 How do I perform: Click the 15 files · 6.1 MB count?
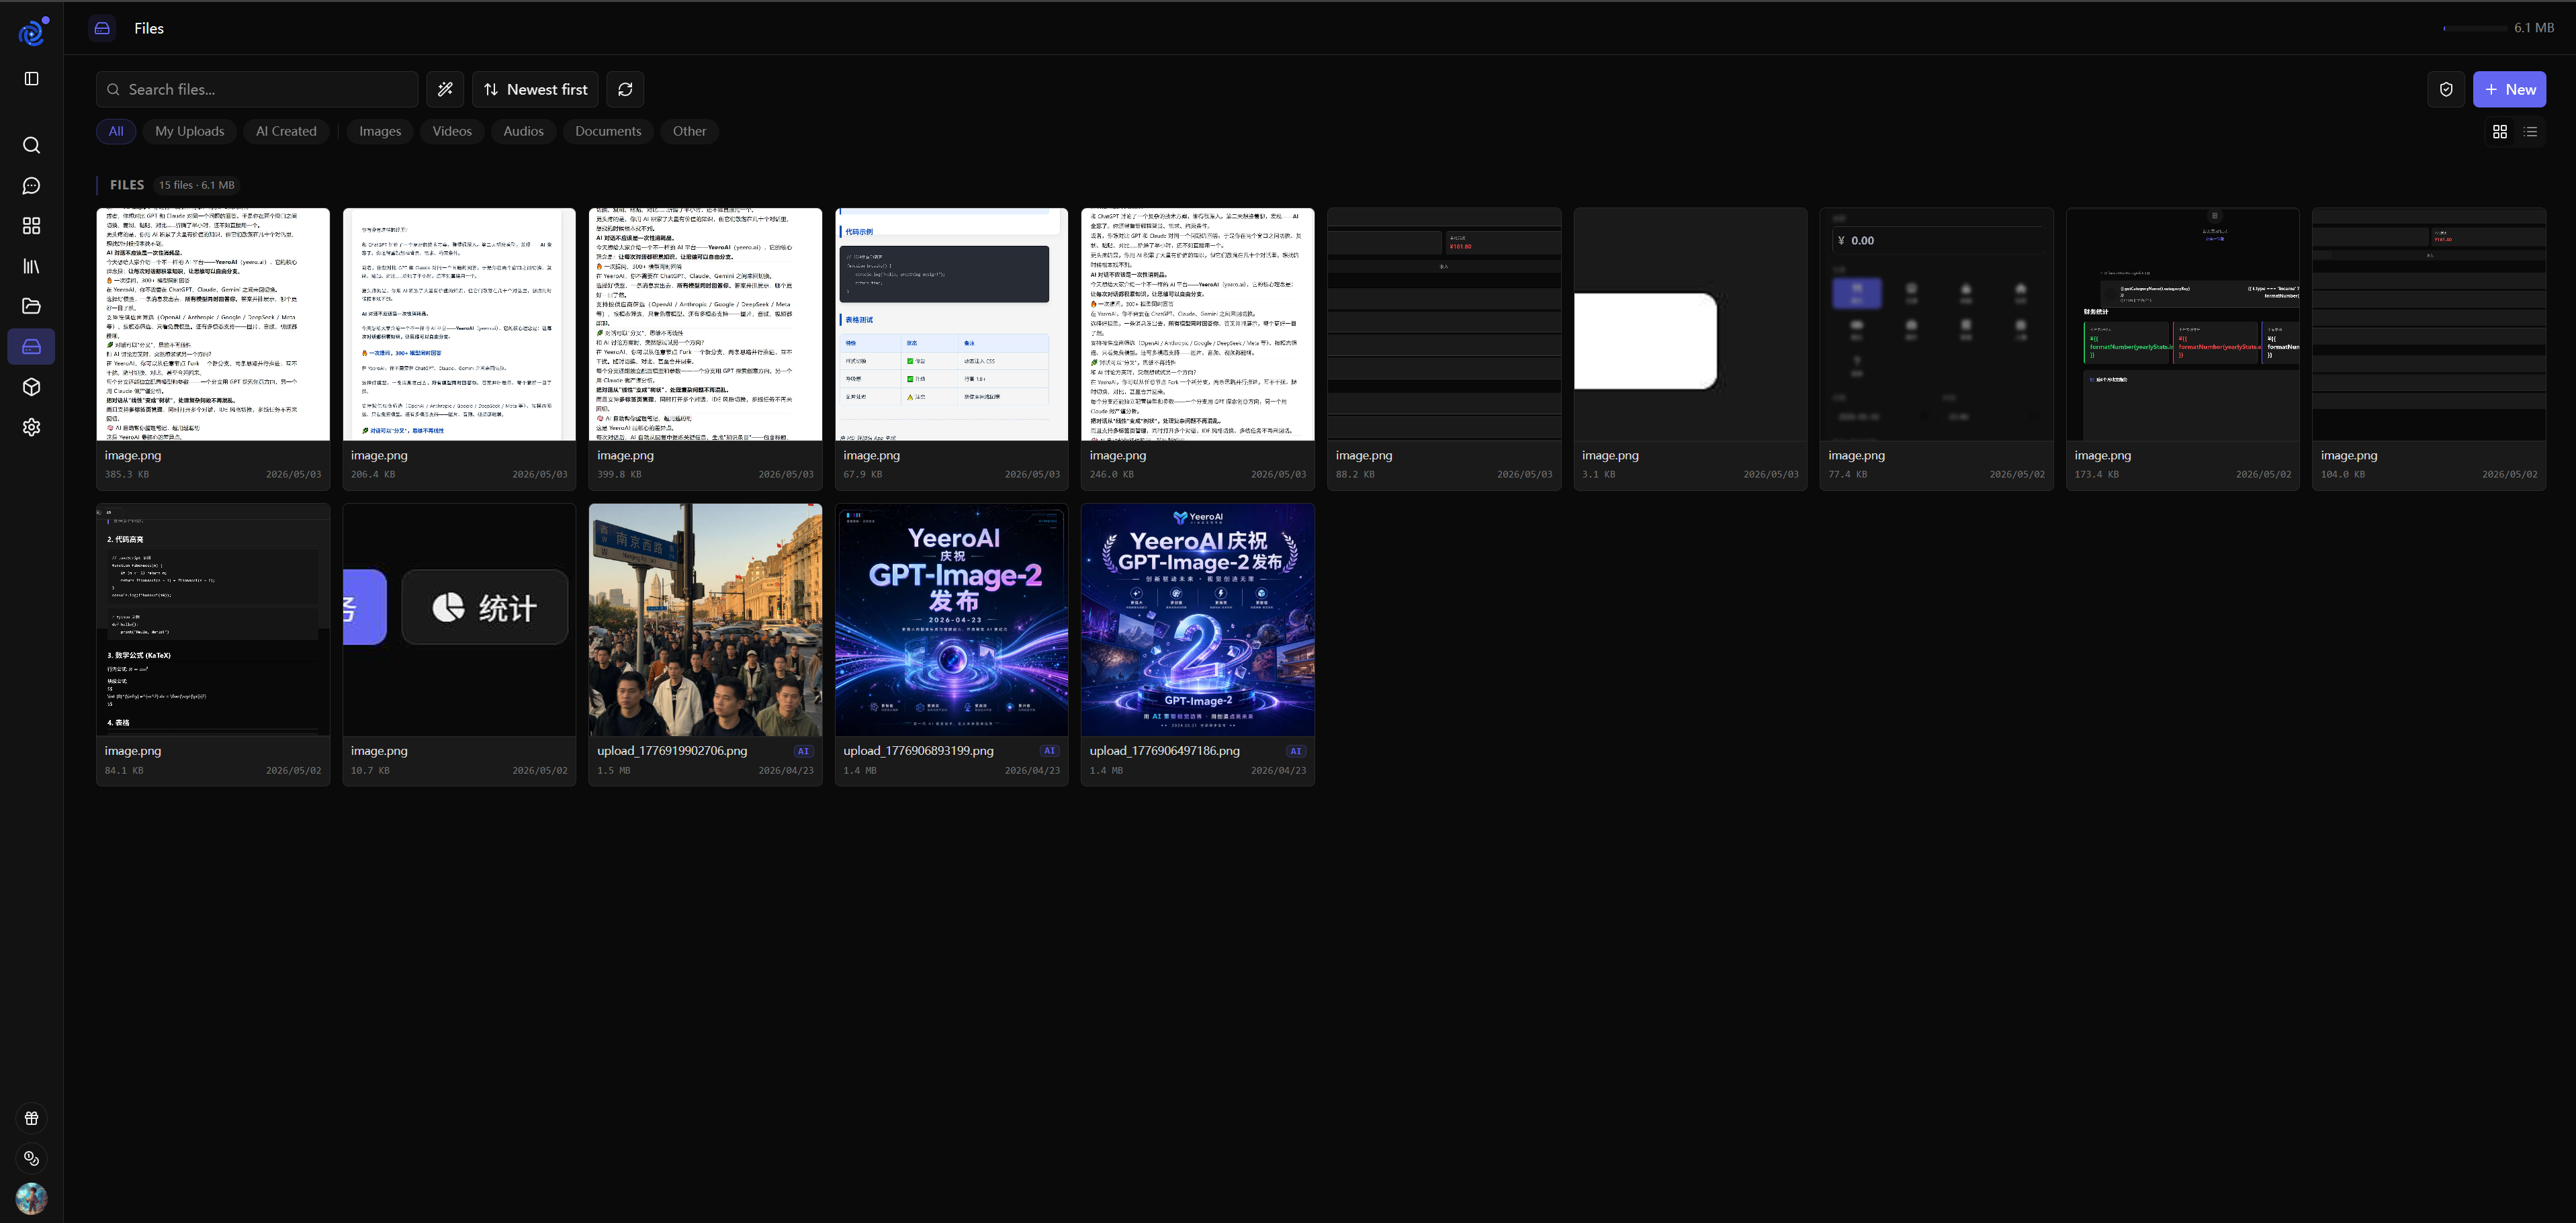tap(197, 185)
